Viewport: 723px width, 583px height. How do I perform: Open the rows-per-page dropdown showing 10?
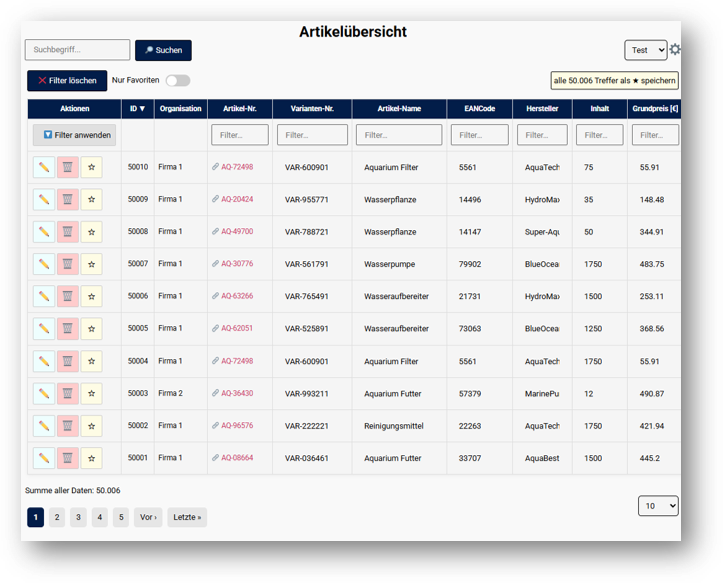[658, 506]
